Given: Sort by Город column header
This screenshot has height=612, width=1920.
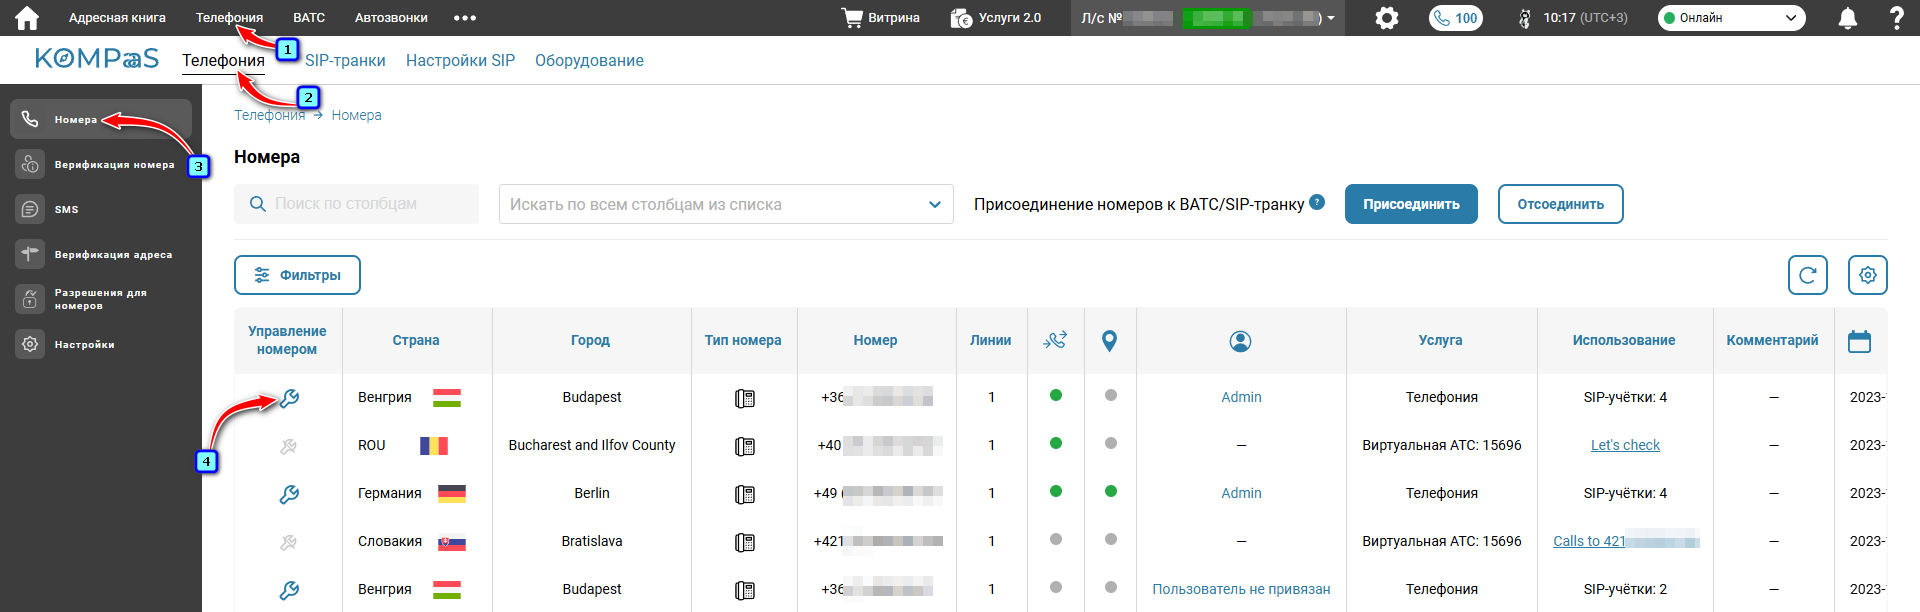Looking at the screenshot, I should click(591, 340).
